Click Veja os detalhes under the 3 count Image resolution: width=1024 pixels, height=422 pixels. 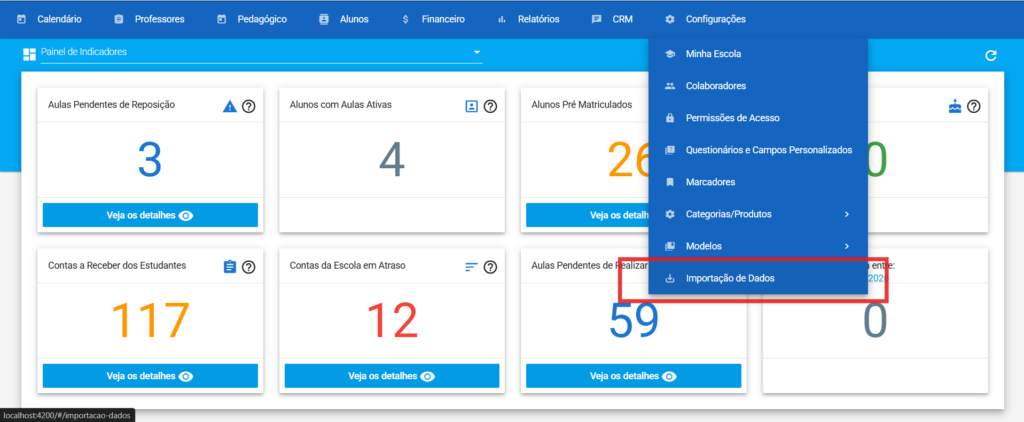click(150, 215)
